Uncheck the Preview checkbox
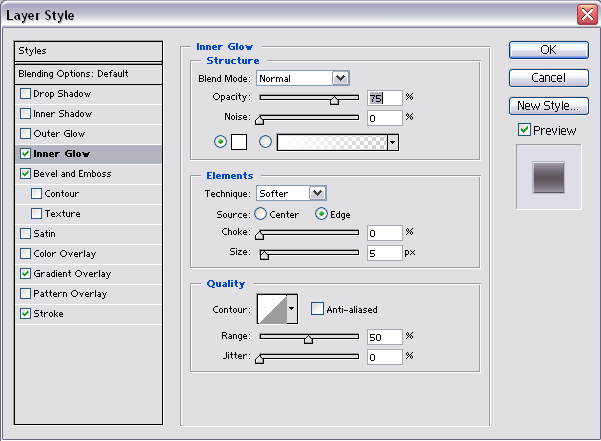This screenshot has width=601, height=441. pyautogui.click(x=524, y=130)
